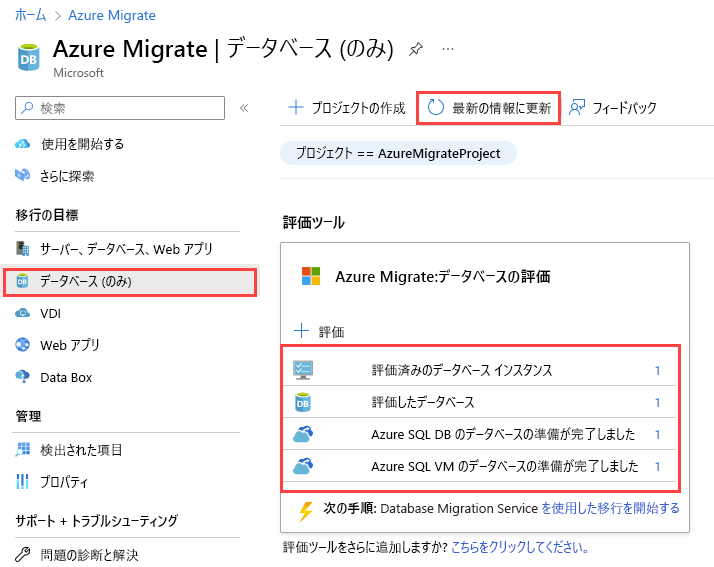Click the magnifier icon in search box

(x=27, y=108)
